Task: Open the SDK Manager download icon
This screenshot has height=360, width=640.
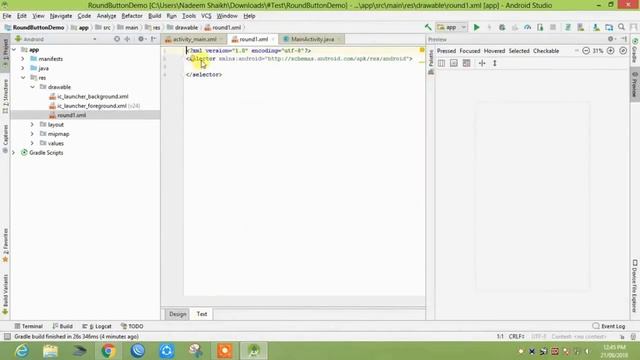Action: point(596,27)
